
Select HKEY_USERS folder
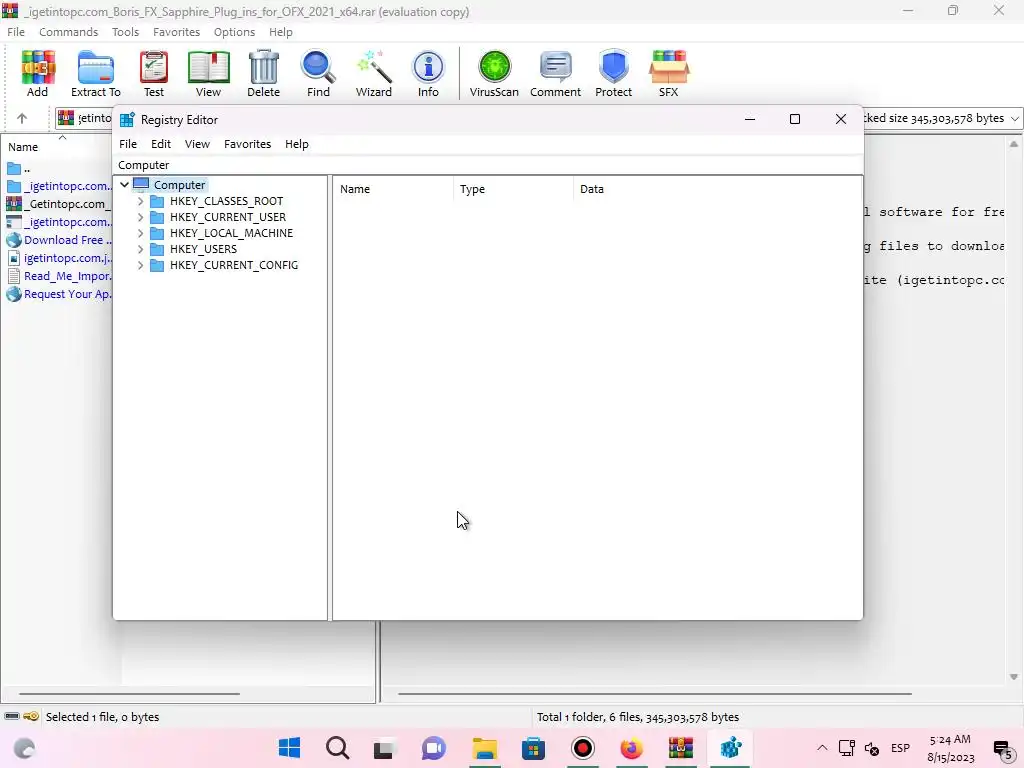[x=203, y=249]
